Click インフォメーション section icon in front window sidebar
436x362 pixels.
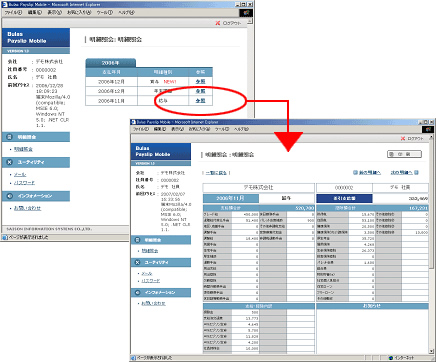137,292
